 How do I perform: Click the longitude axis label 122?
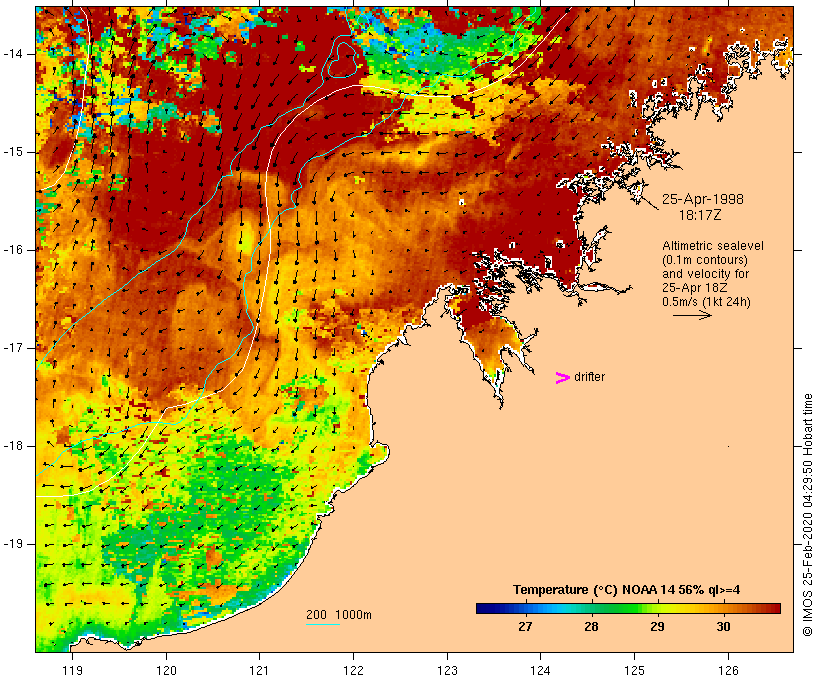click(354, 670)
